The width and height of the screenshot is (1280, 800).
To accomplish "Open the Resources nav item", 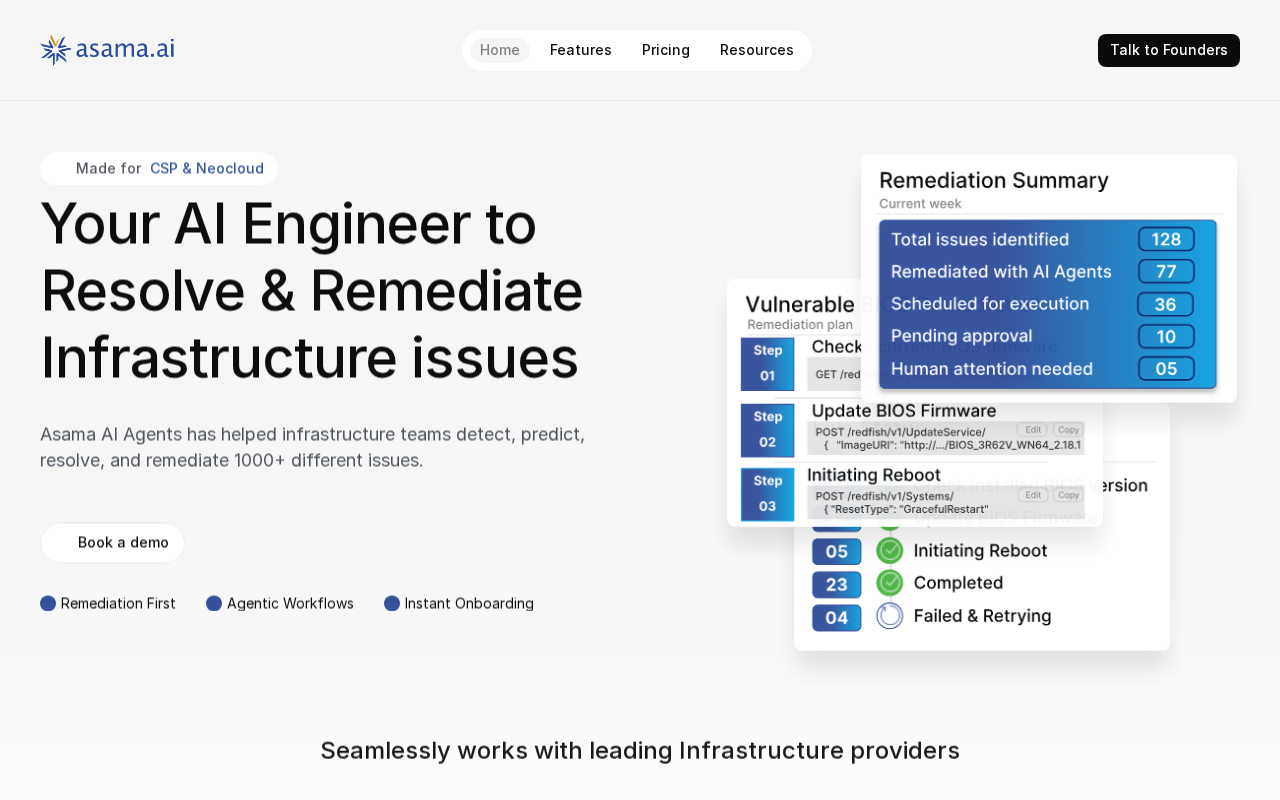I will pyautogui.click(x=757, y=50).
